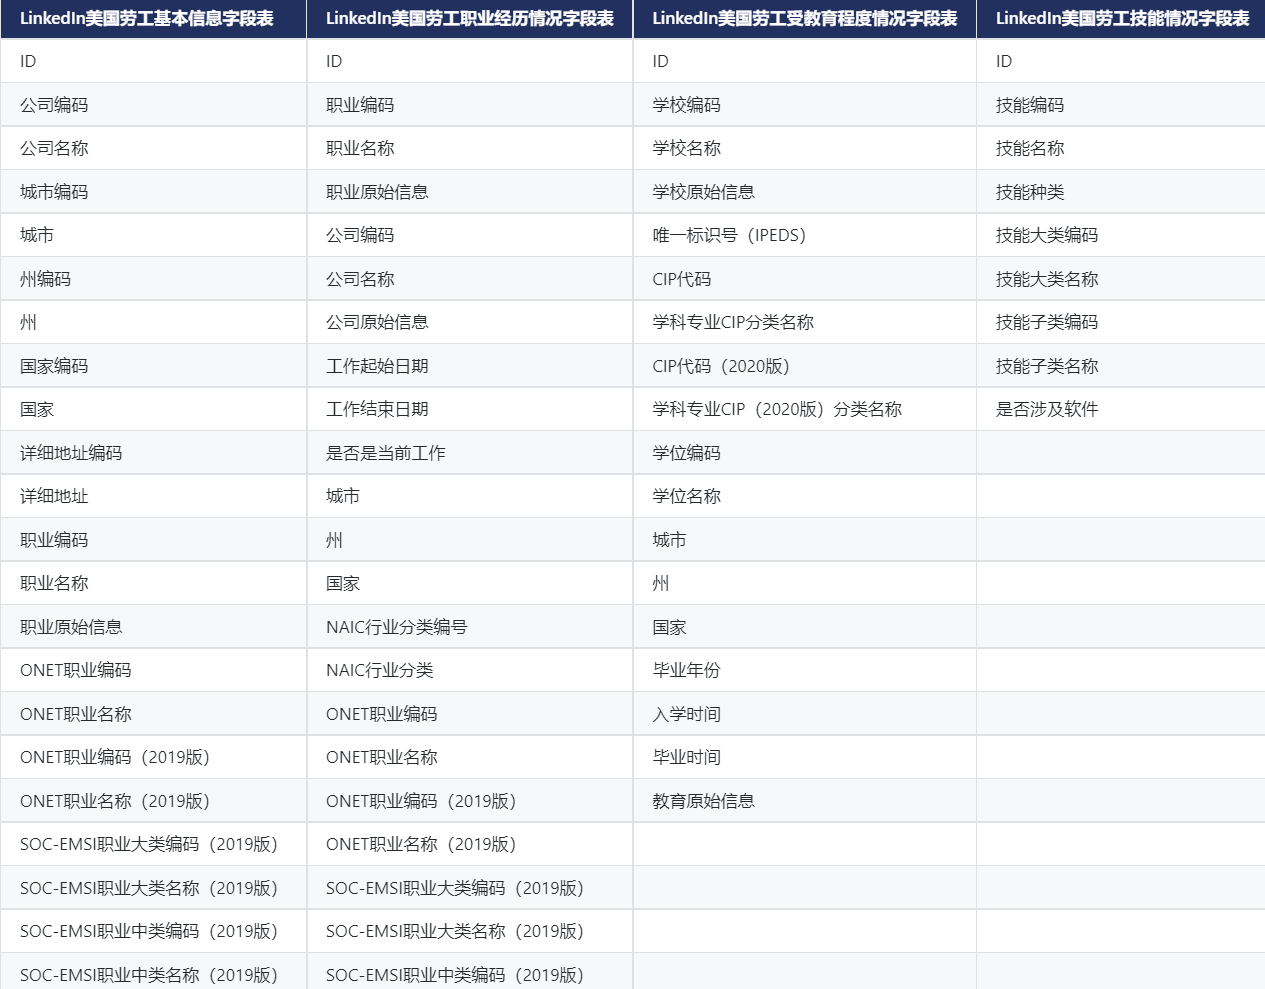Select 城市 in the 受教育程度 column
Image resolution: width=1265 pixels, height=989 pixels.
tap(805, 540)
